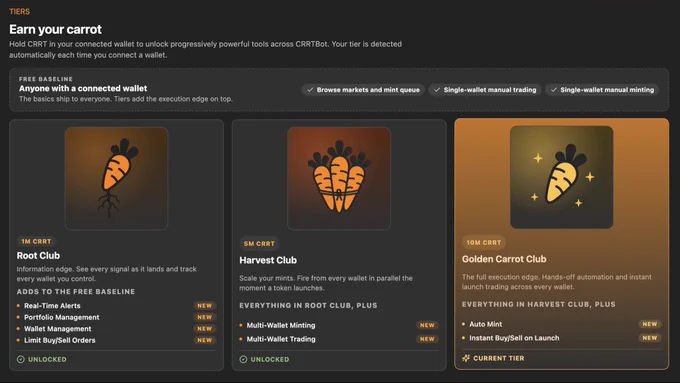Click the NEW badge next to Auto Mint
This screenshot has width=680, height=383.
(x=650, y=324)
